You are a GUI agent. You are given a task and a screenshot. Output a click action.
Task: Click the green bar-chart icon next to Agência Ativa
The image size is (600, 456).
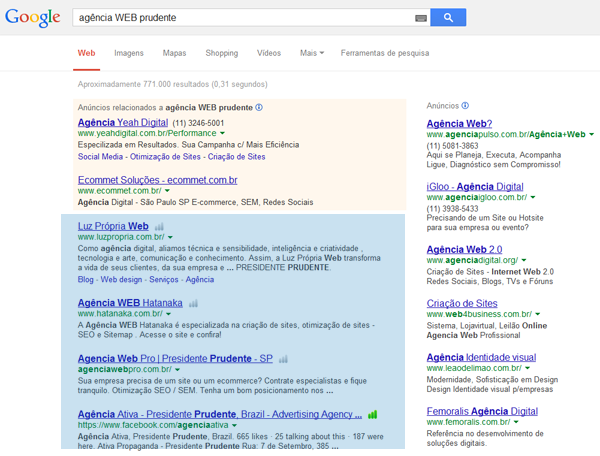pos(372,415)
